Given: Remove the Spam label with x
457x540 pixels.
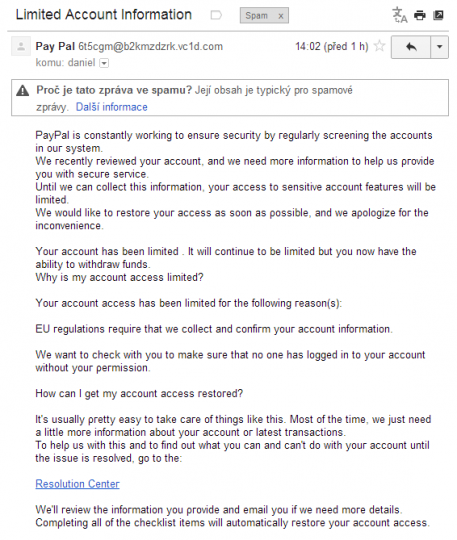Looking at the screenshot, I should point(281,16).
